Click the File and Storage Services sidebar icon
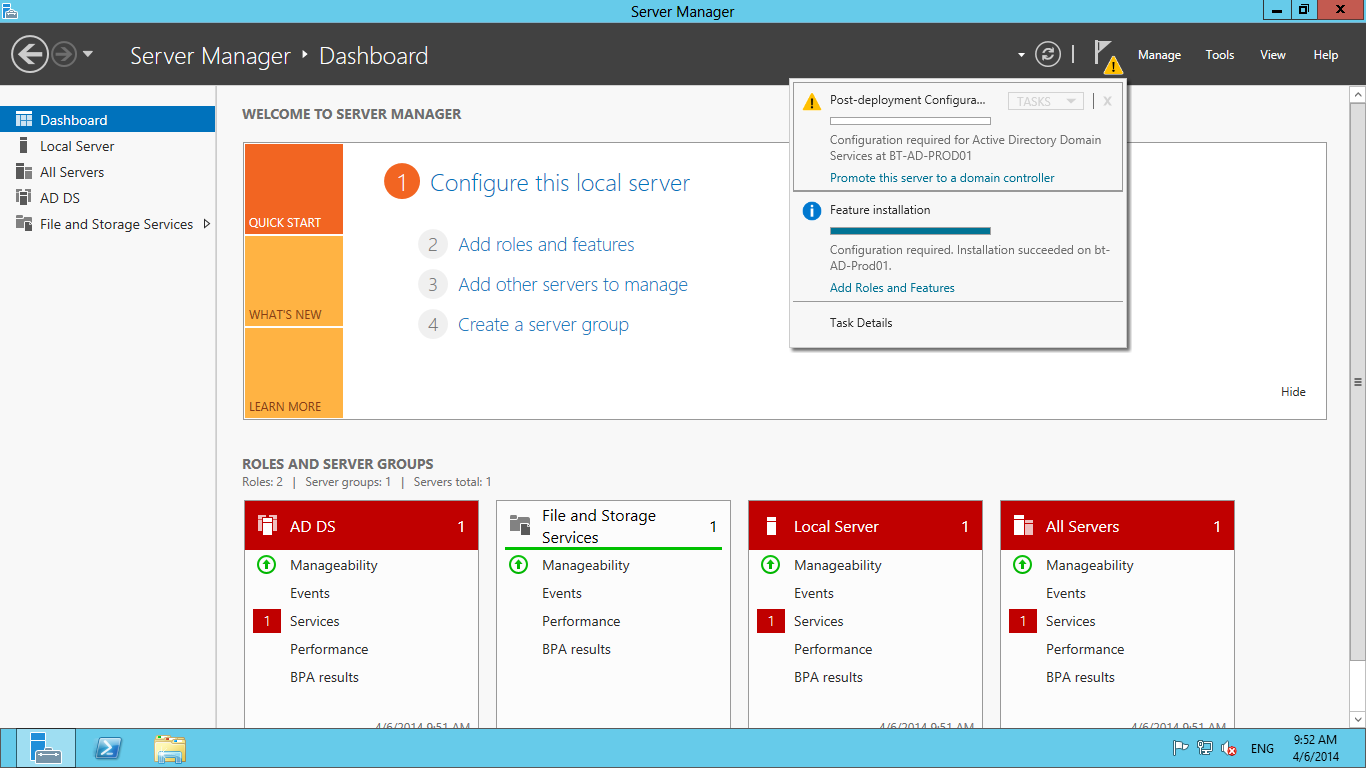 pos(24,224)
